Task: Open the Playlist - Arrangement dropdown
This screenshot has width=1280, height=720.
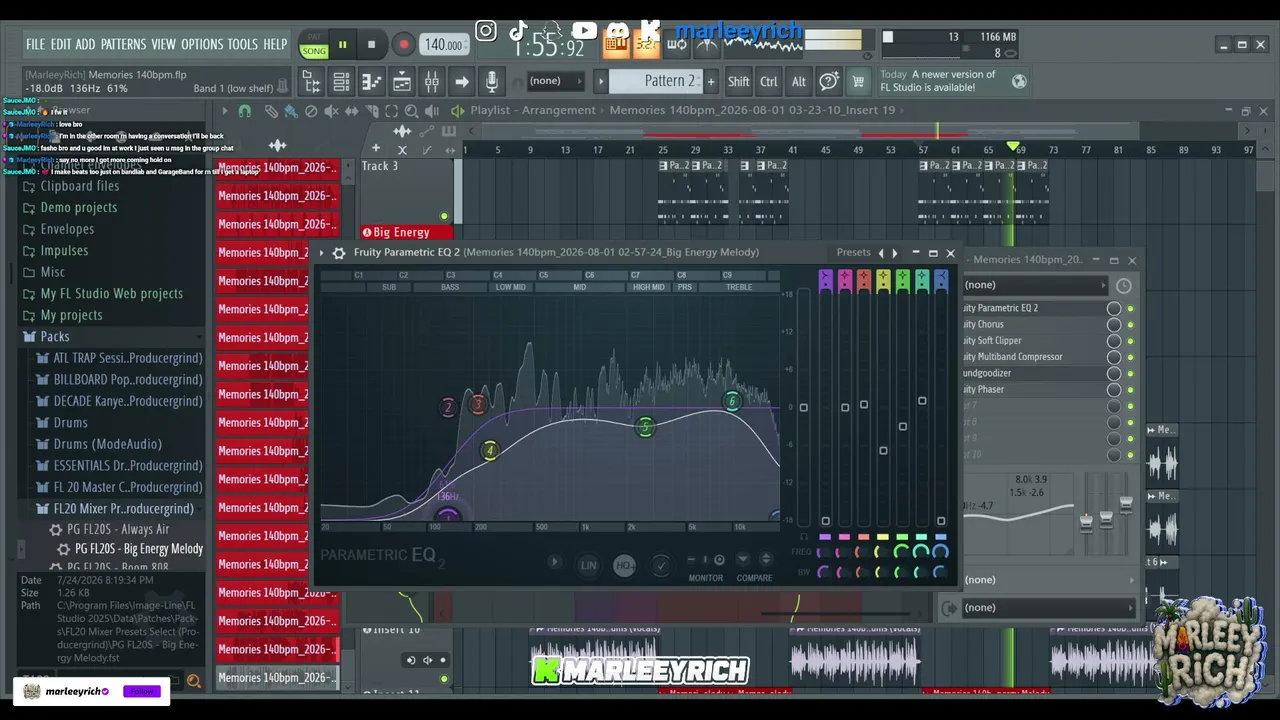Action: [x=532, y=110]
